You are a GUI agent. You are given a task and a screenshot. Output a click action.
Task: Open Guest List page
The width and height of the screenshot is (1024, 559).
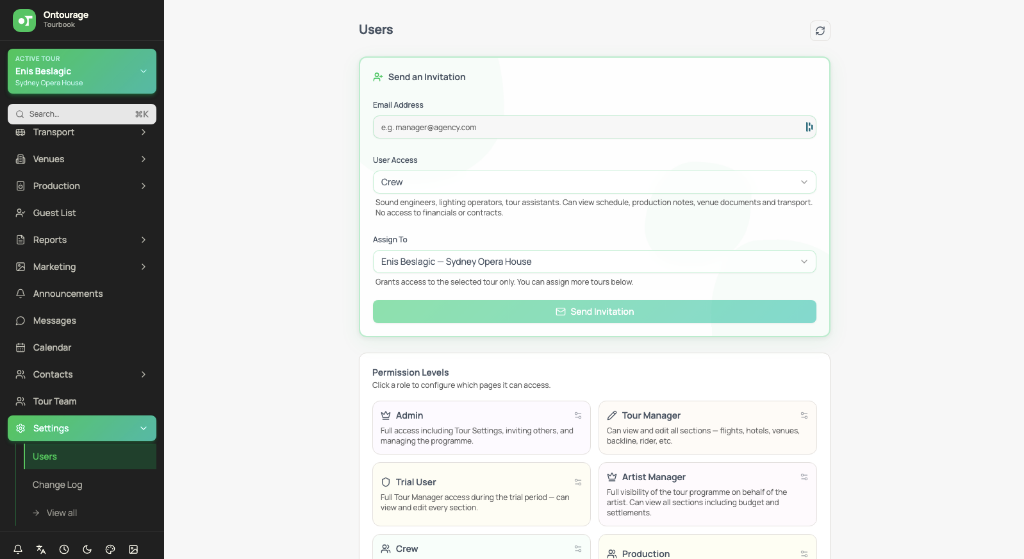[x=82, y=213]
